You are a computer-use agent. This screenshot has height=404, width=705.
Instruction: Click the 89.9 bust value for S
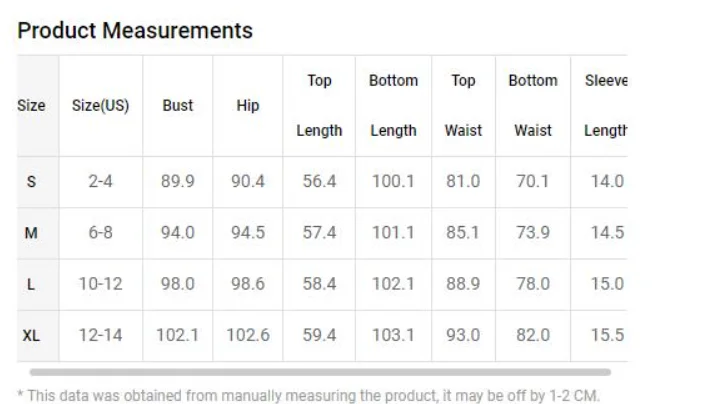point(178,182)
